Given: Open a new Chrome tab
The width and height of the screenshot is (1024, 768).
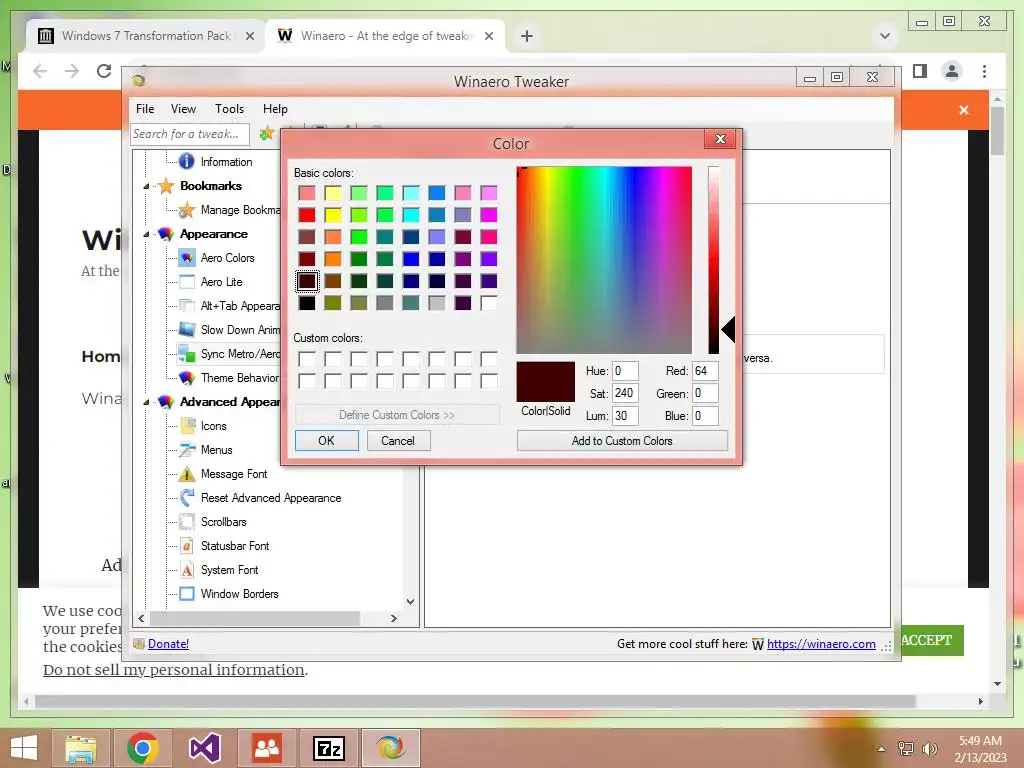Looking at the screenshot, I should click(527, 36).
